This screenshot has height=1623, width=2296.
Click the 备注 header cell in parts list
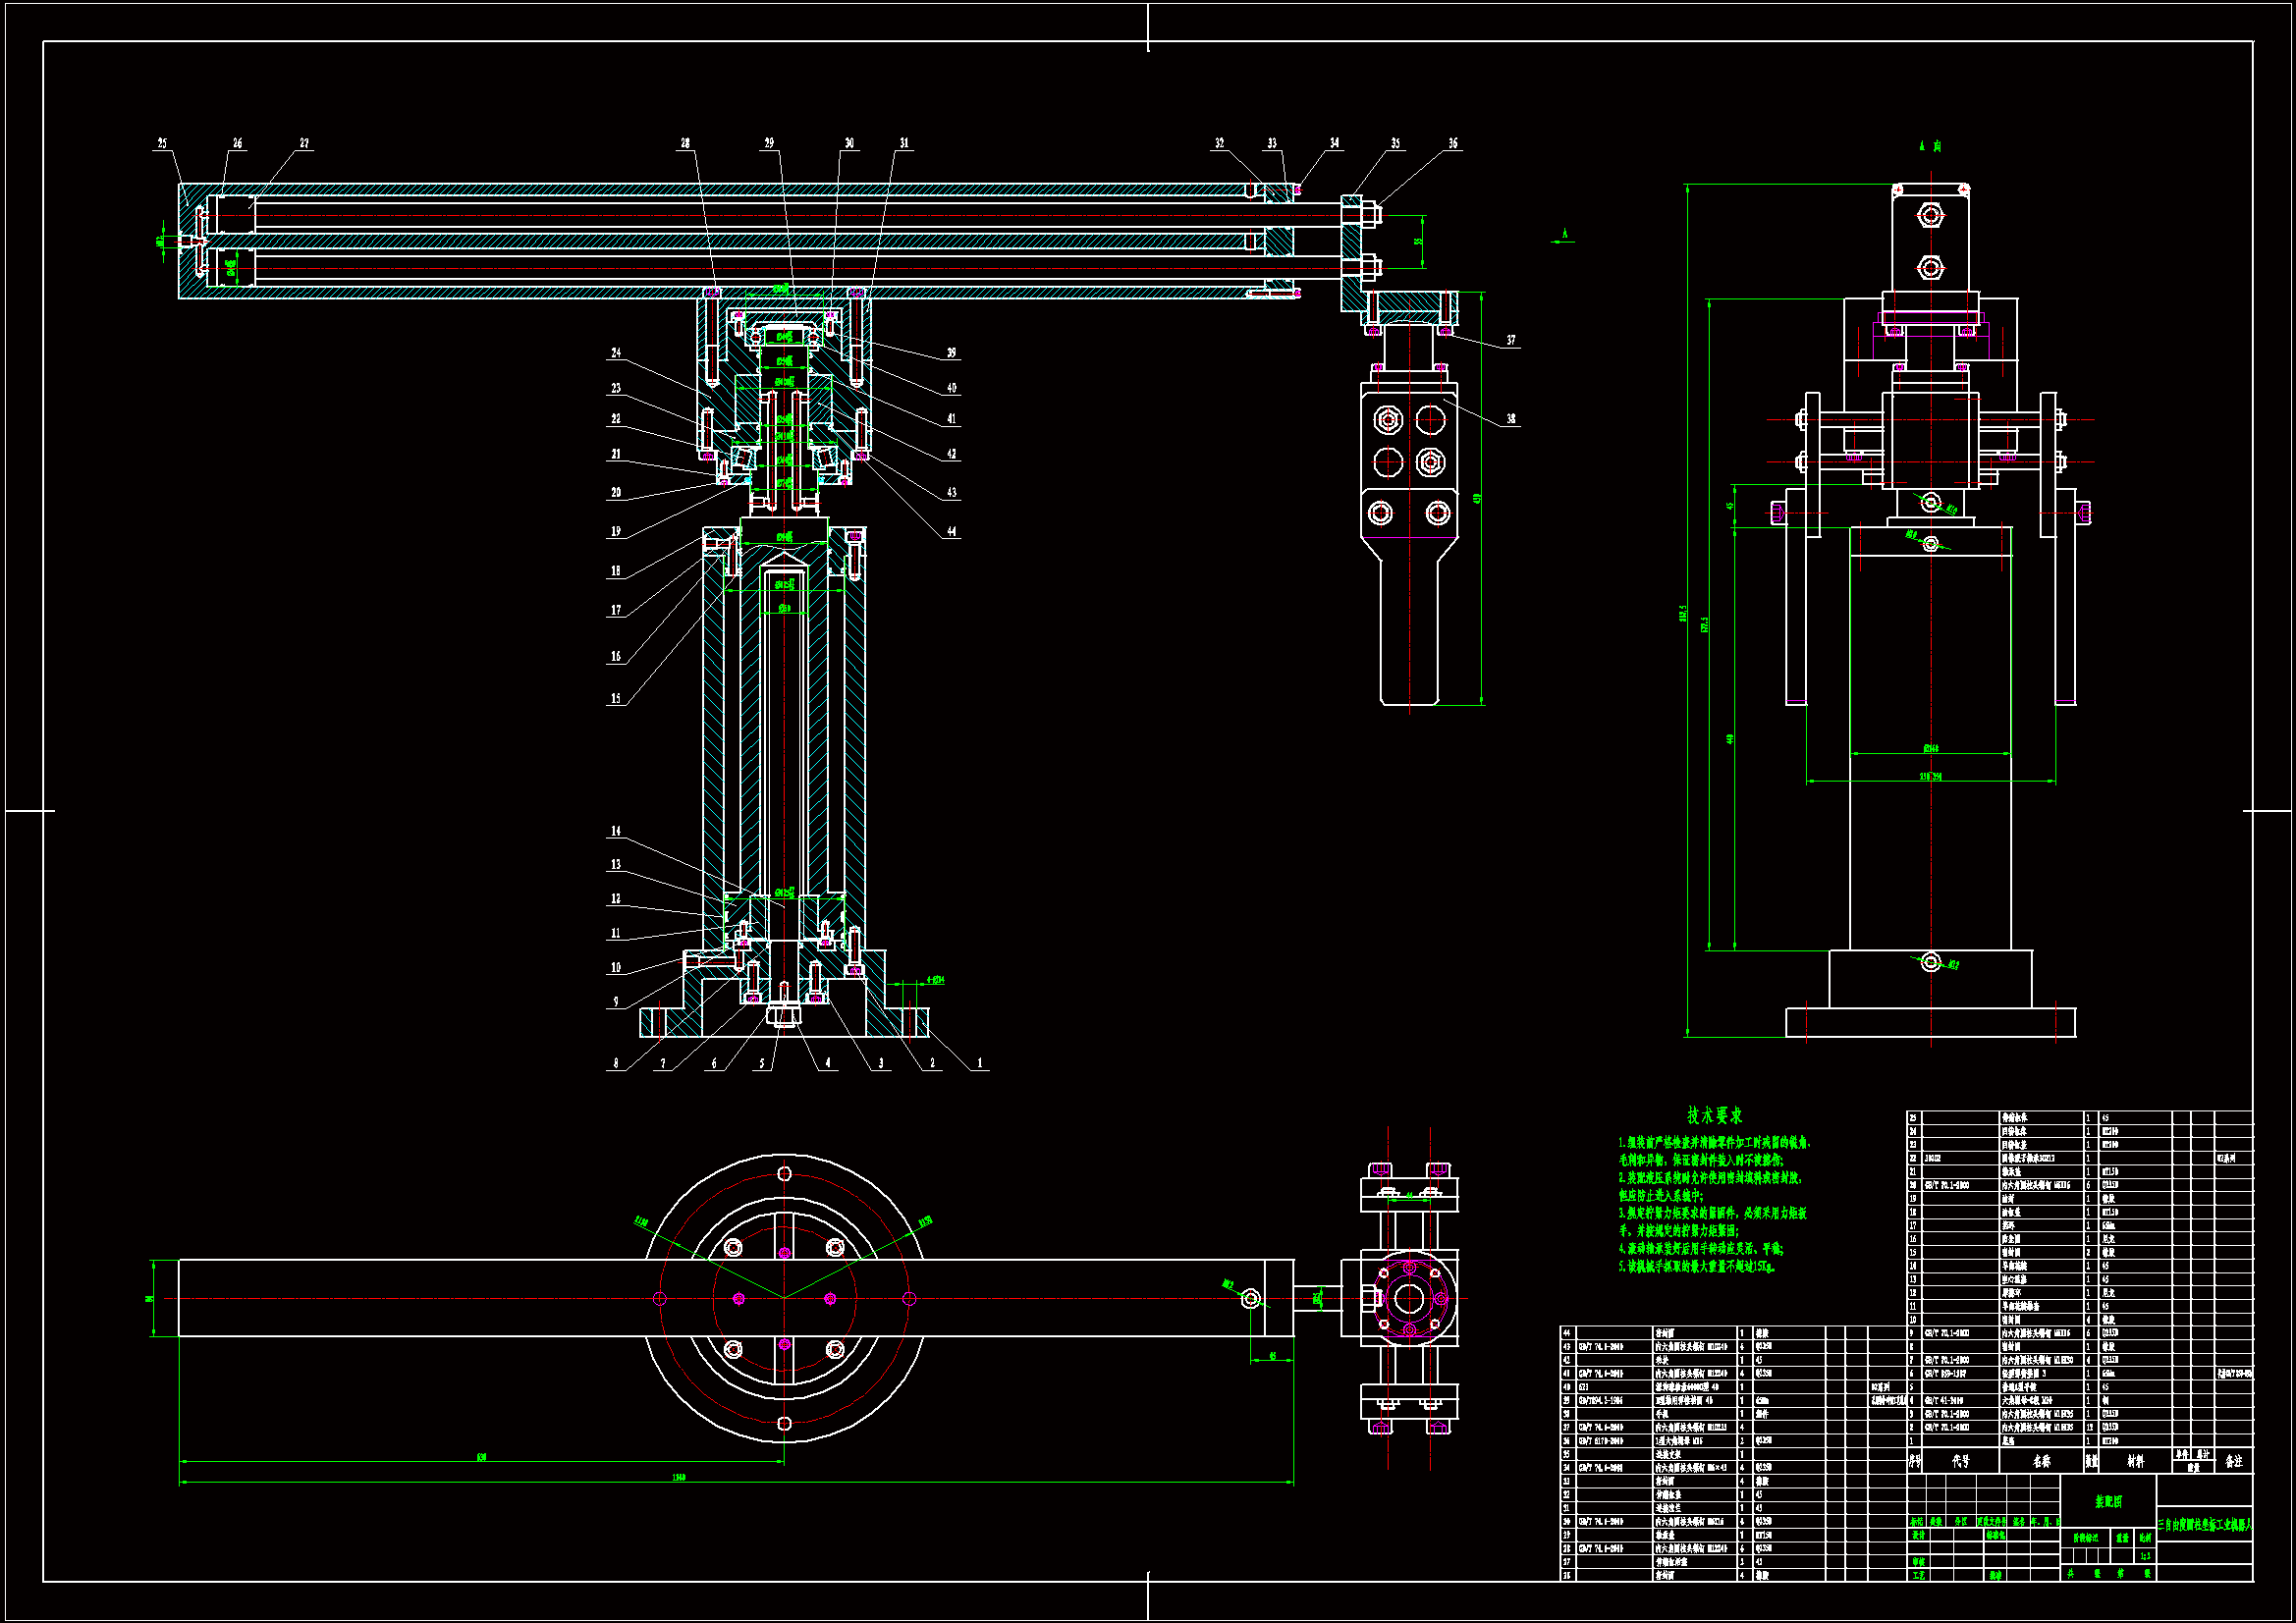click(2234, 1461)
